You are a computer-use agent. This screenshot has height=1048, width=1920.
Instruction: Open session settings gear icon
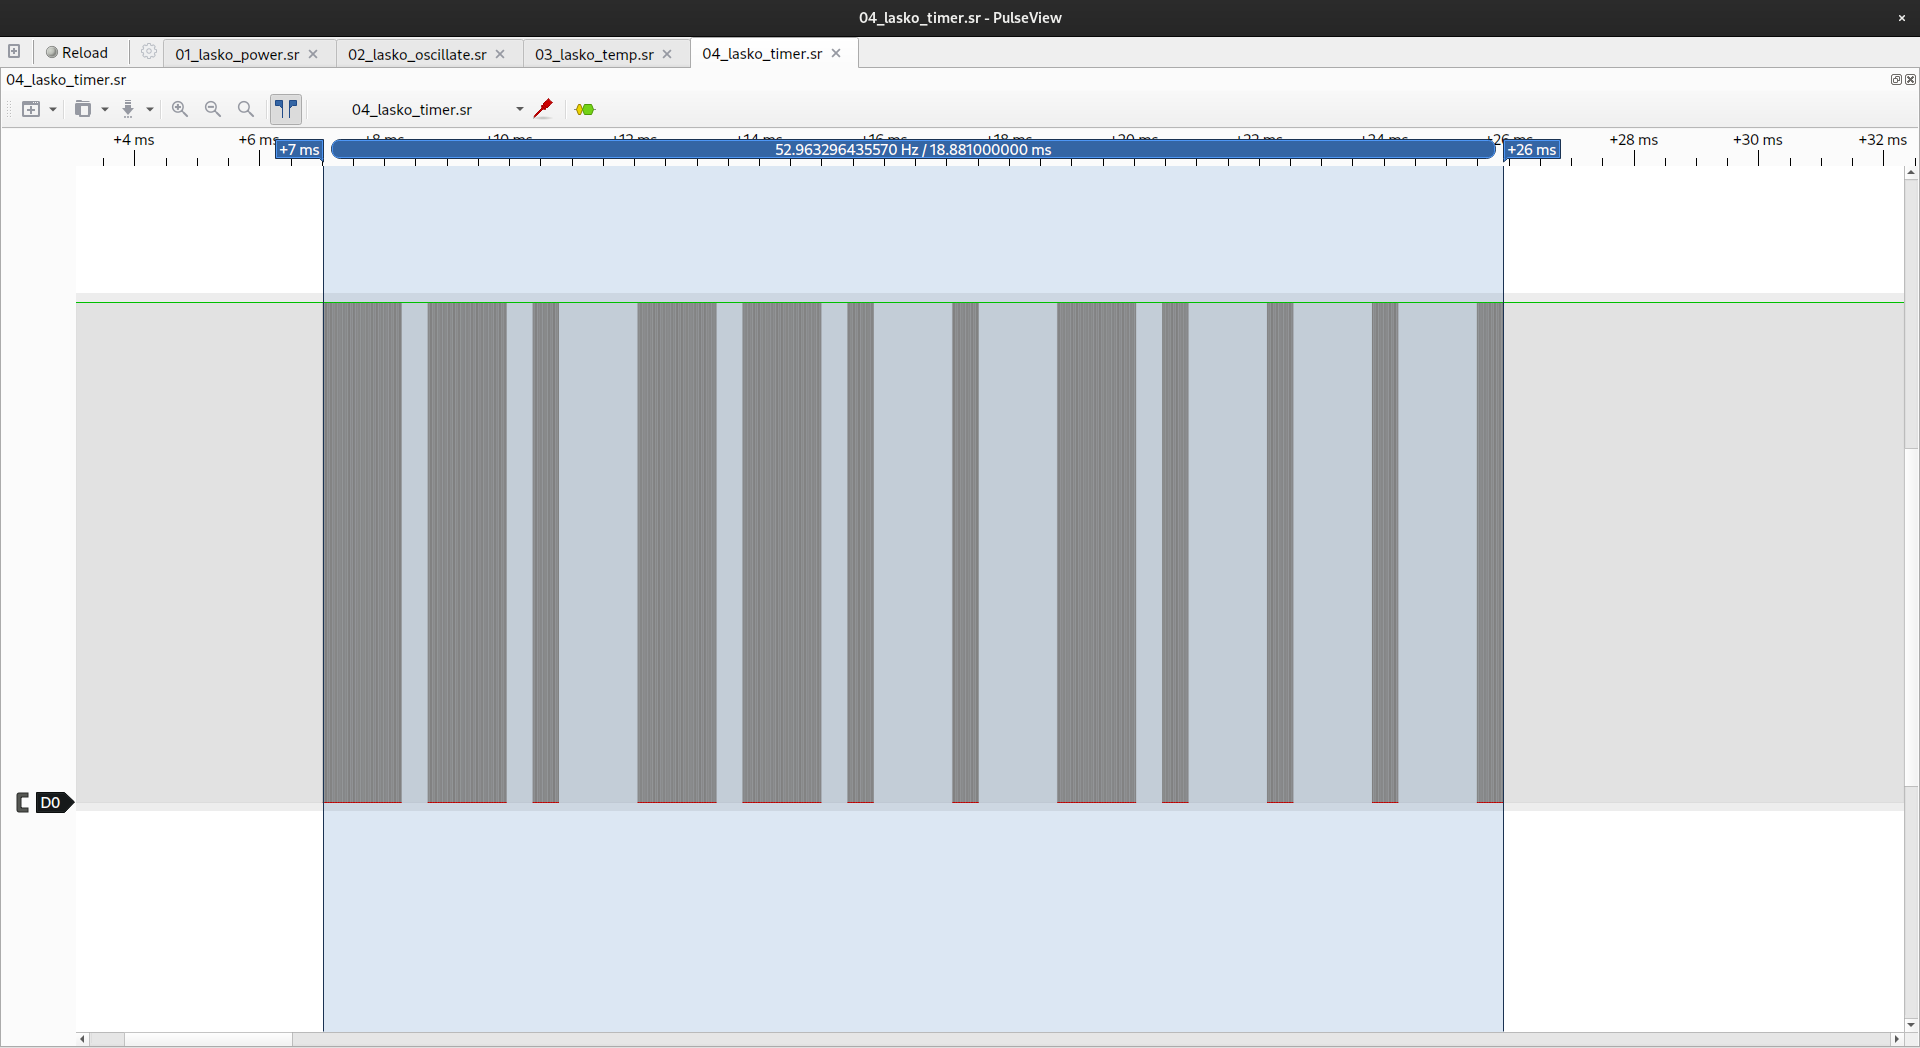pos(149,52)
